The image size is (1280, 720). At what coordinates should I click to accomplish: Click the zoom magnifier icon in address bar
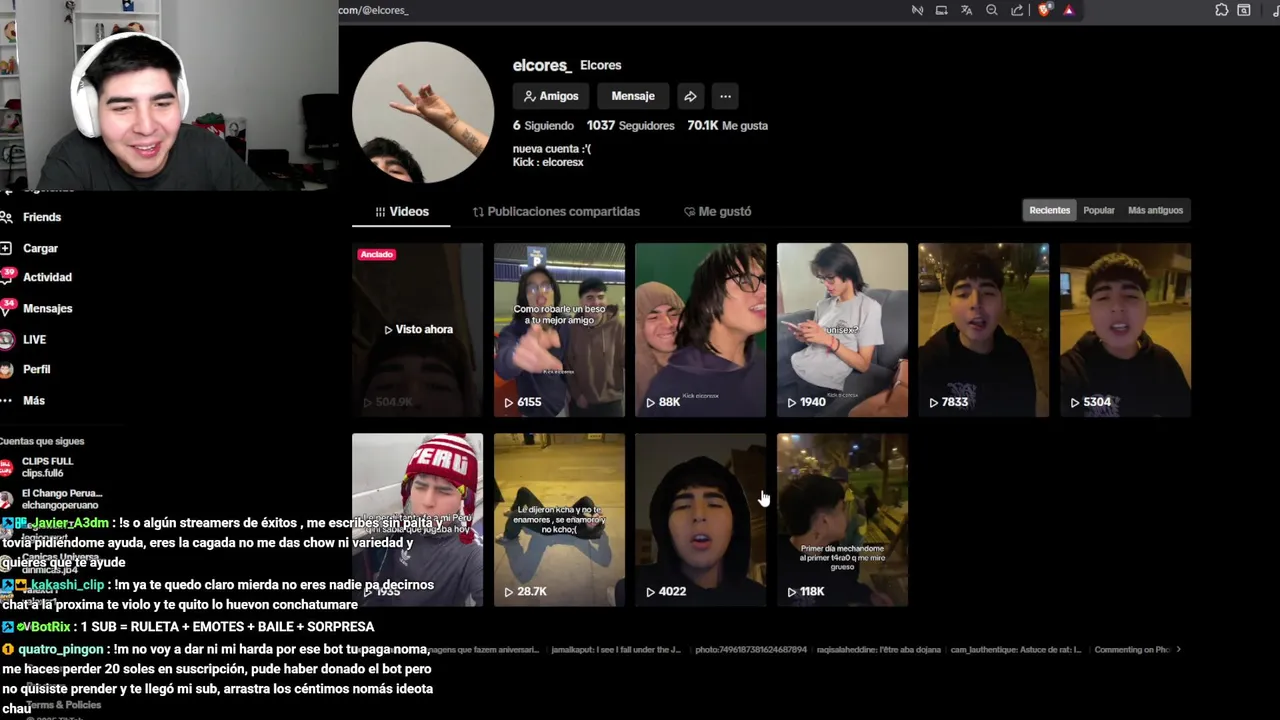pos(992,10)
